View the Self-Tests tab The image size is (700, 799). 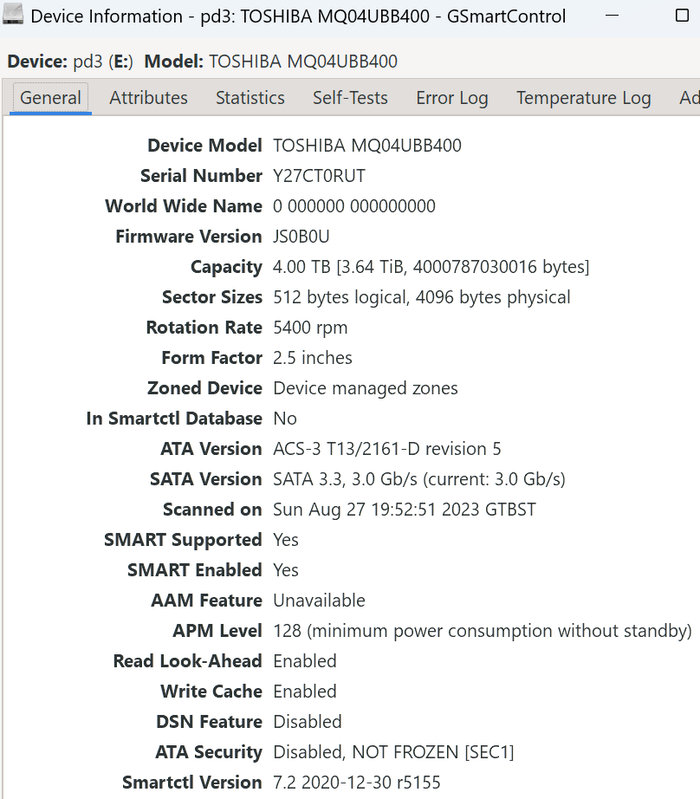pos(350,98)
